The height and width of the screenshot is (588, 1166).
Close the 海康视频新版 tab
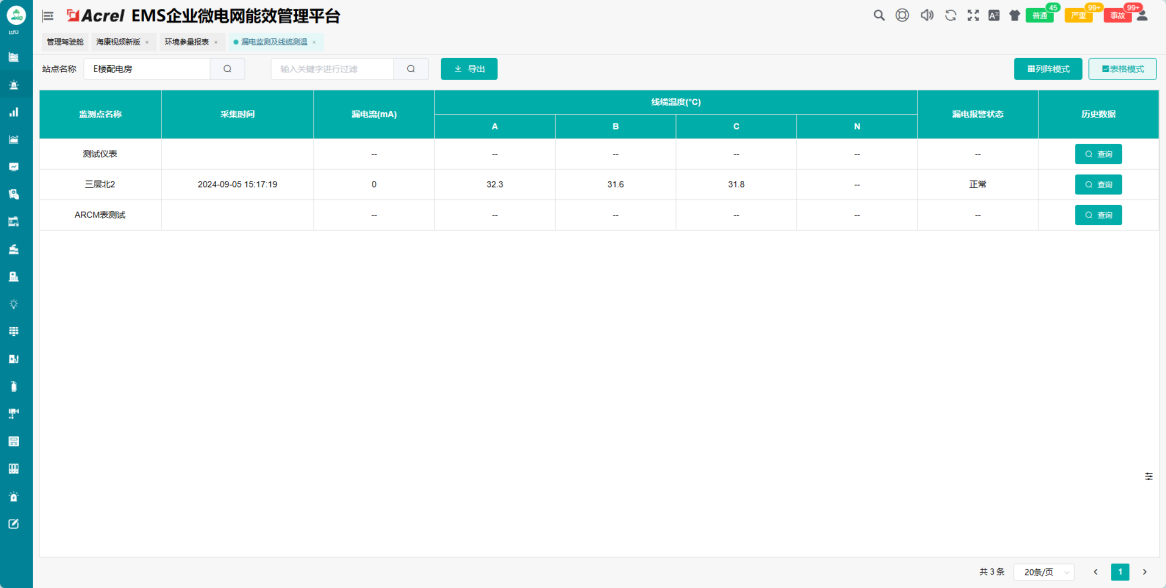(147, 42)
